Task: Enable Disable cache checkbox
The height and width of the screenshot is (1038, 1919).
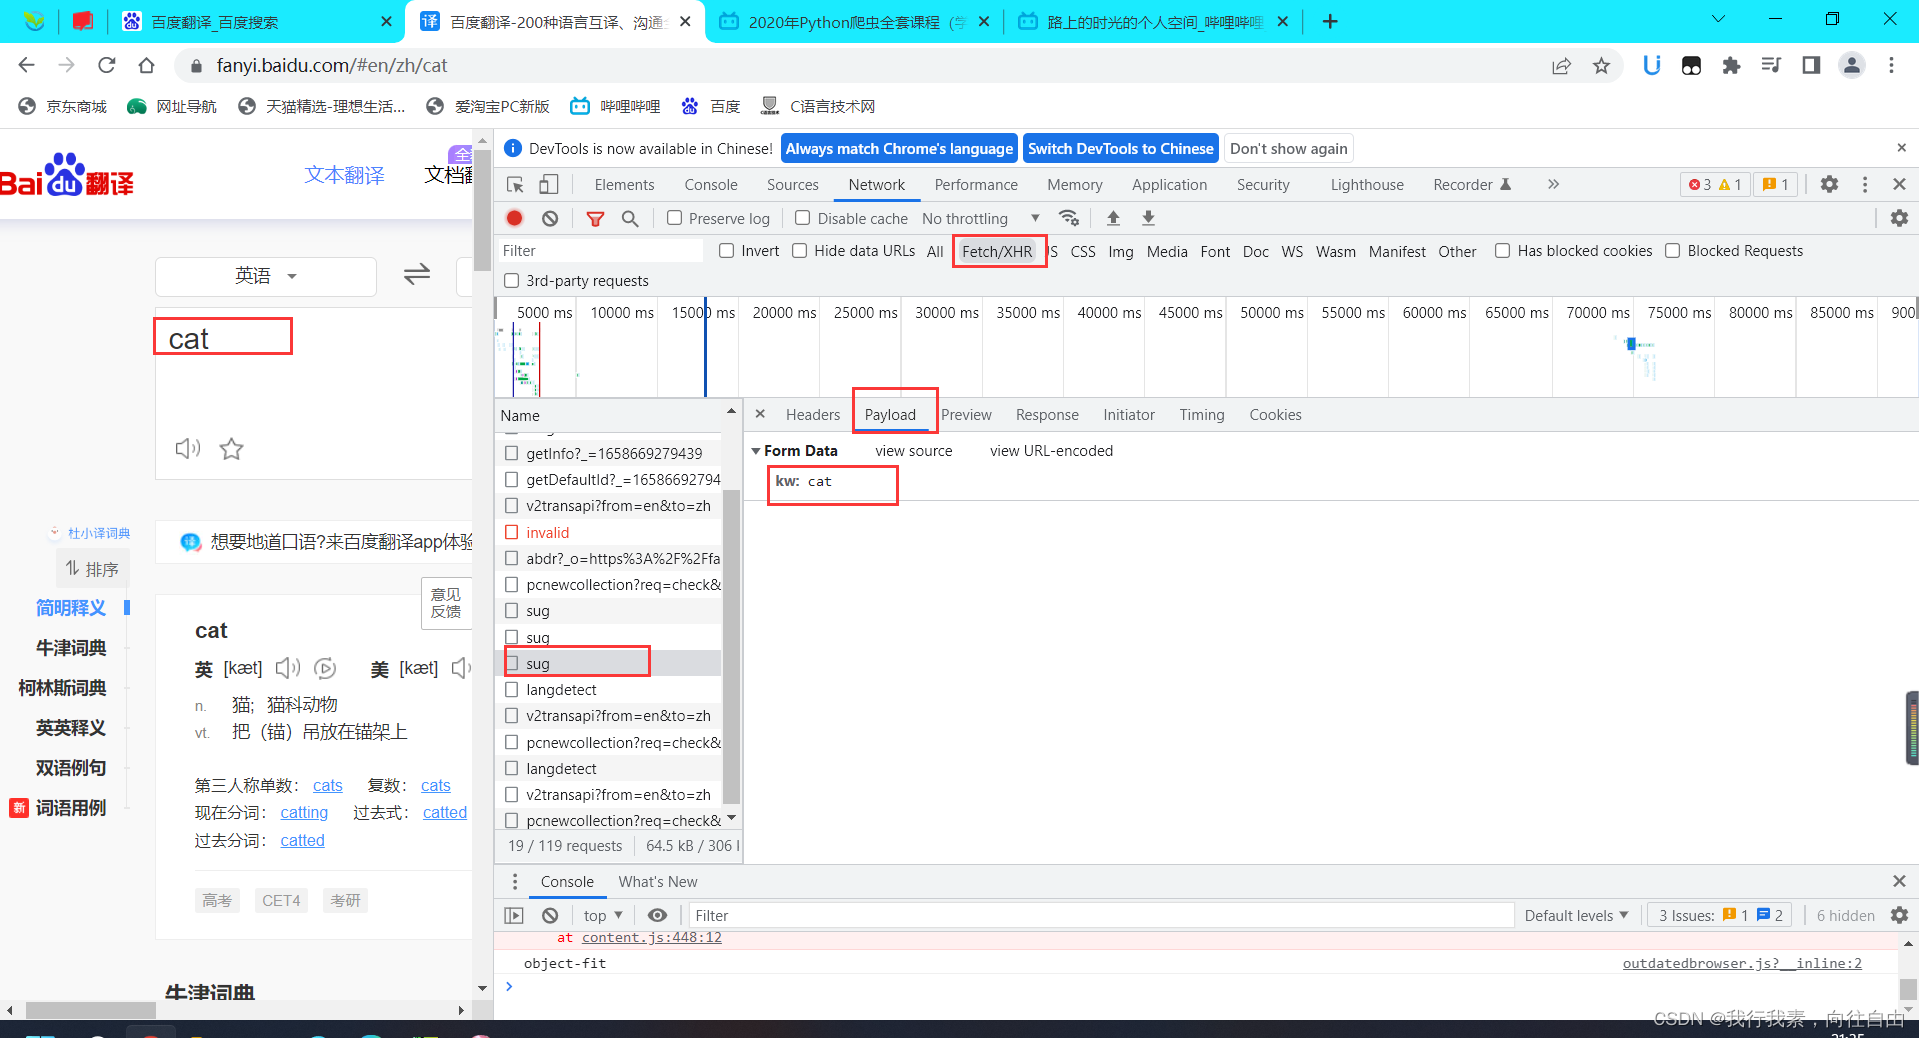Action: tap(802, 218)
